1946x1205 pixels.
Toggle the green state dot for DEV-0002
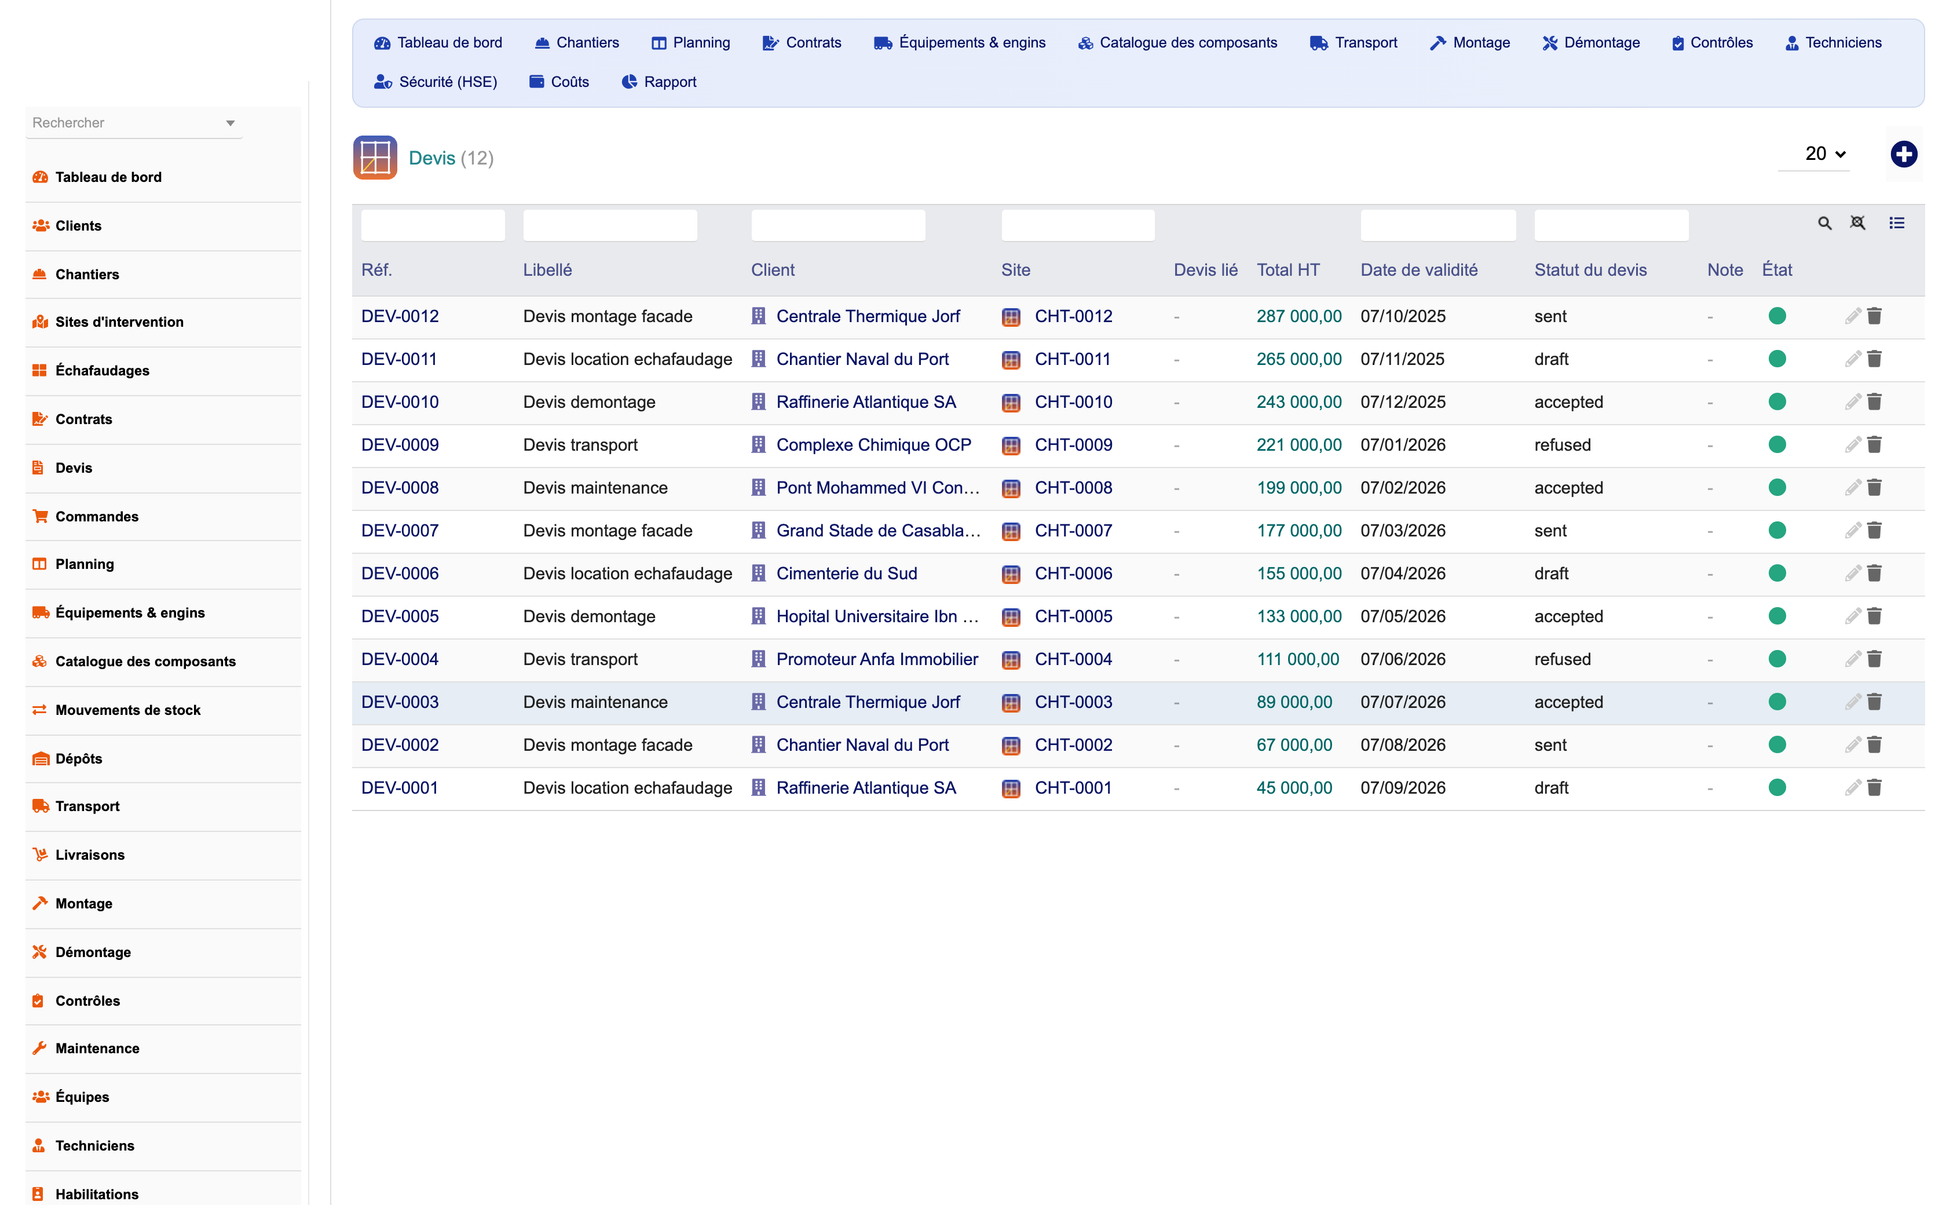click(x=1777, y=745)
